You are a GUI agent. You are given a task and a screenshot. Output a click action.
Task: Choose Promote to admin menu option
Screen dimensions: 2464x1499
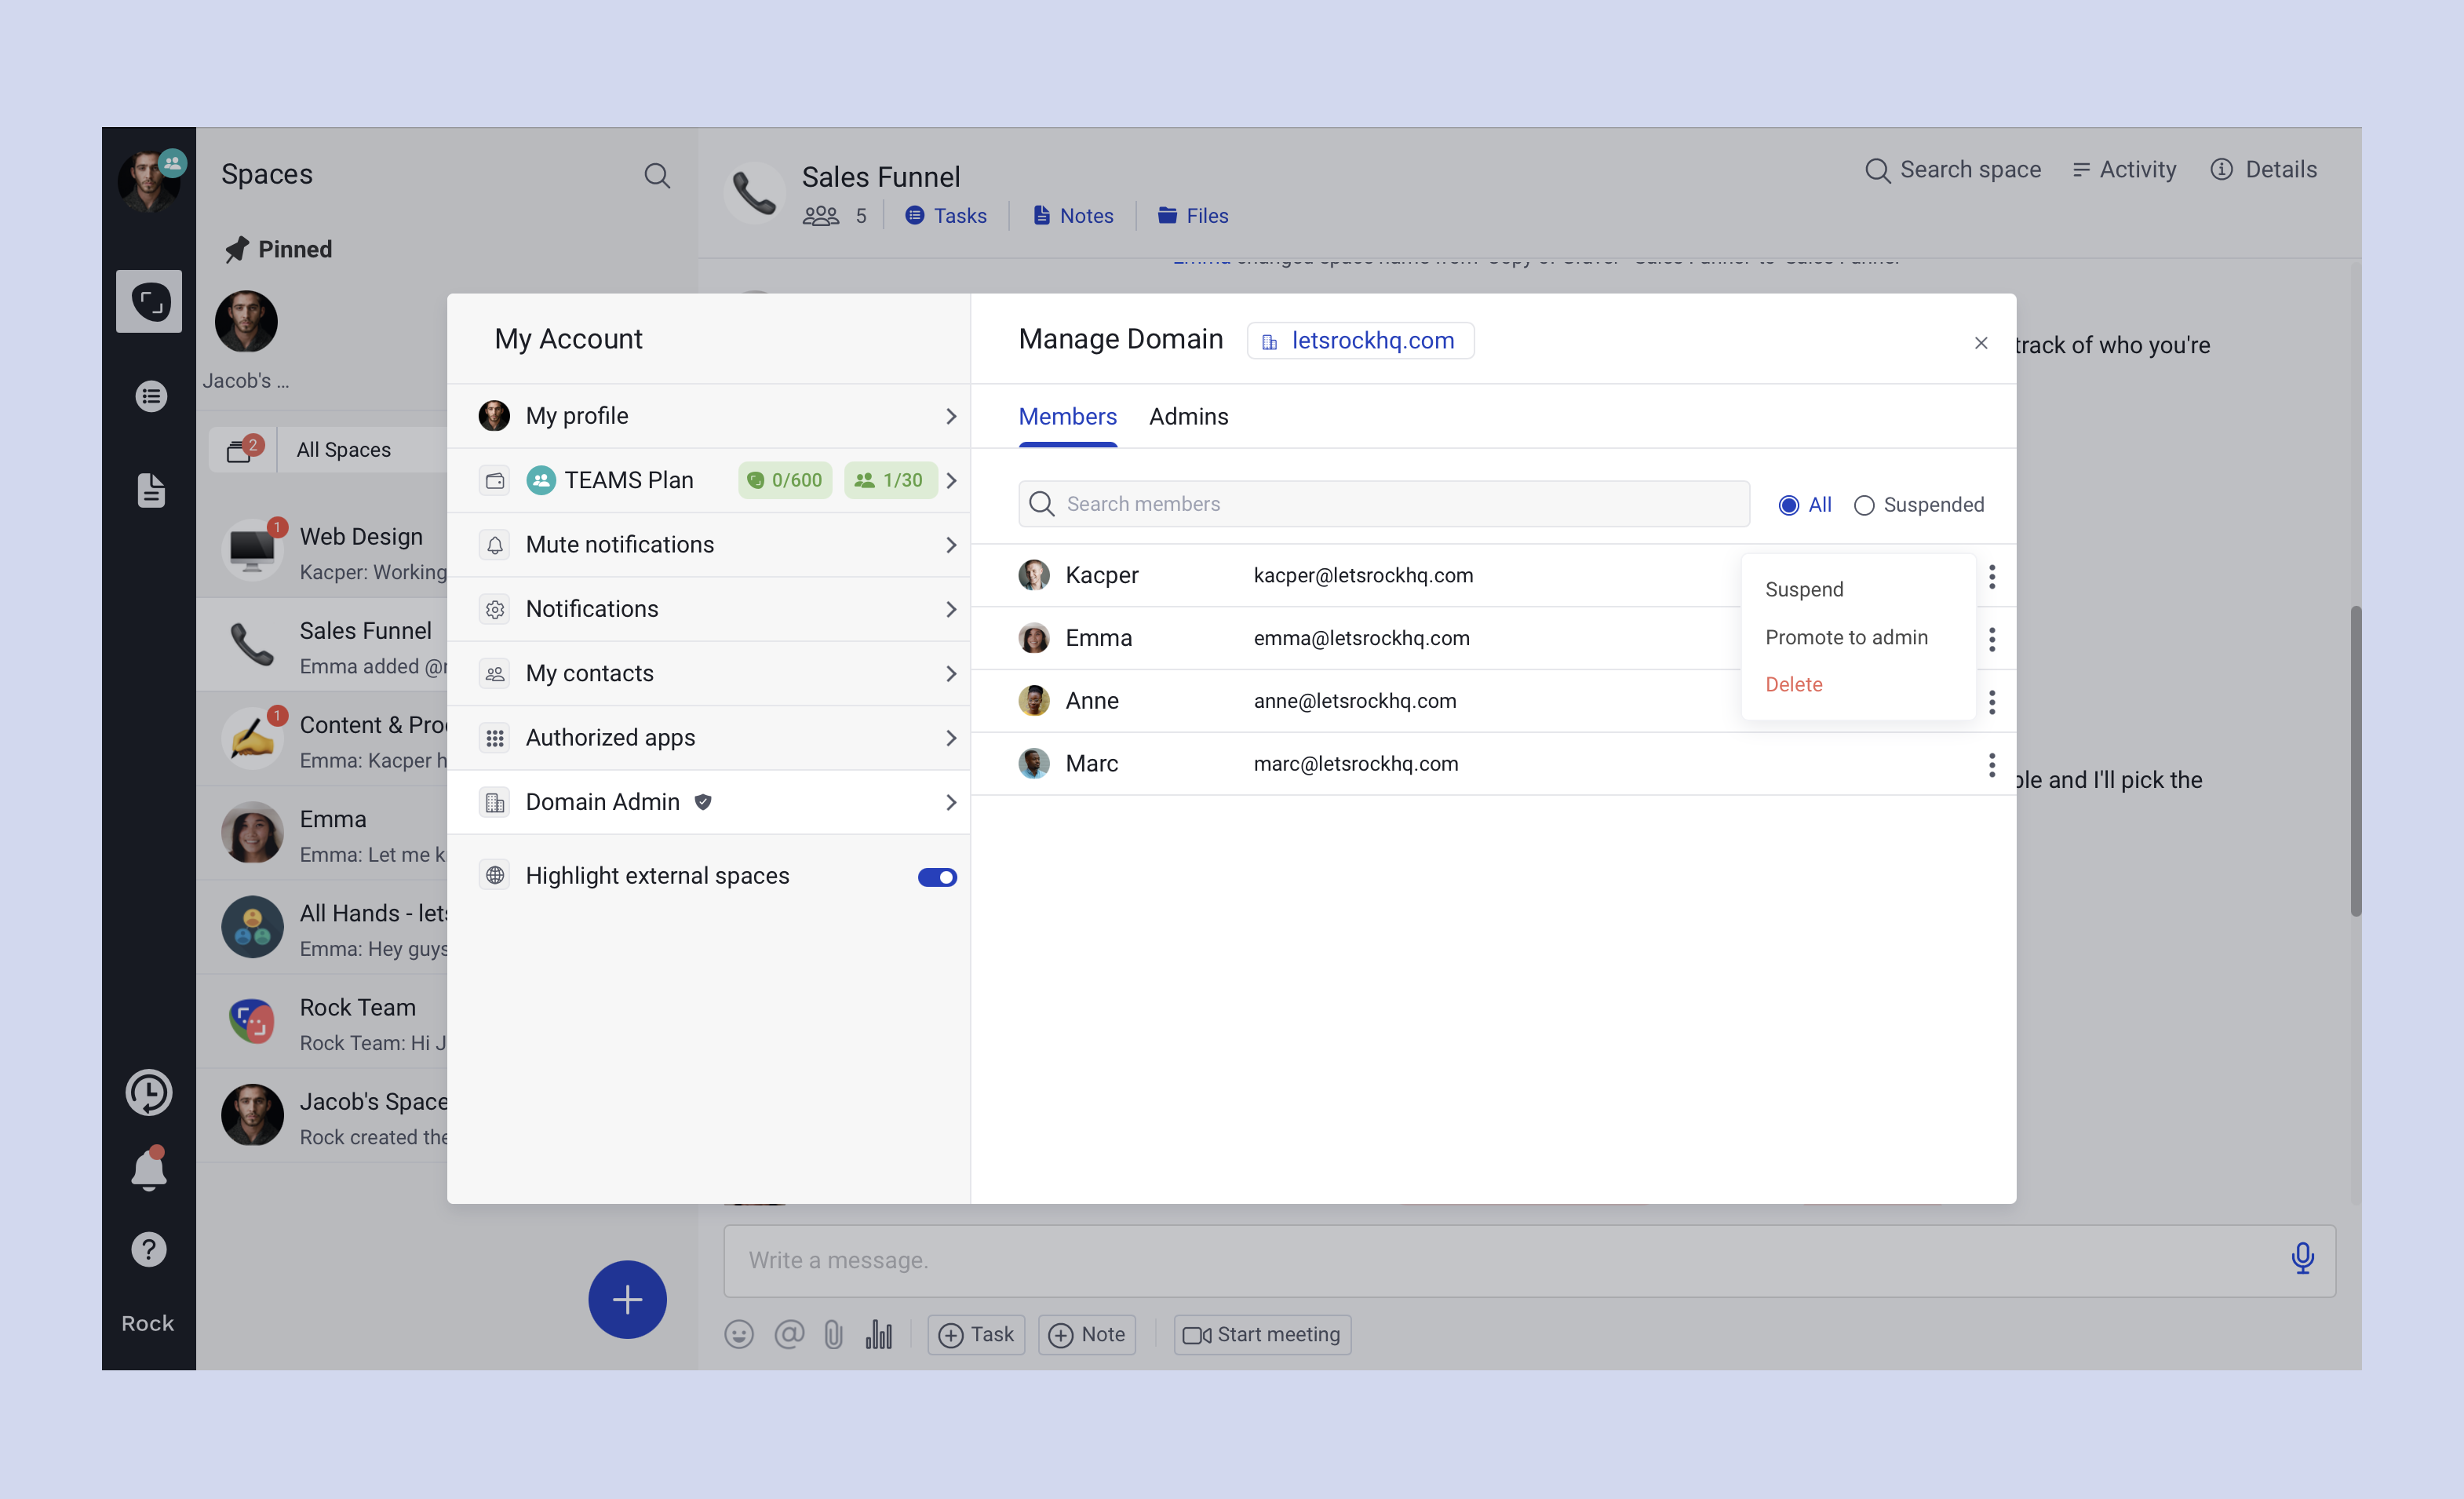[1845, 637]
